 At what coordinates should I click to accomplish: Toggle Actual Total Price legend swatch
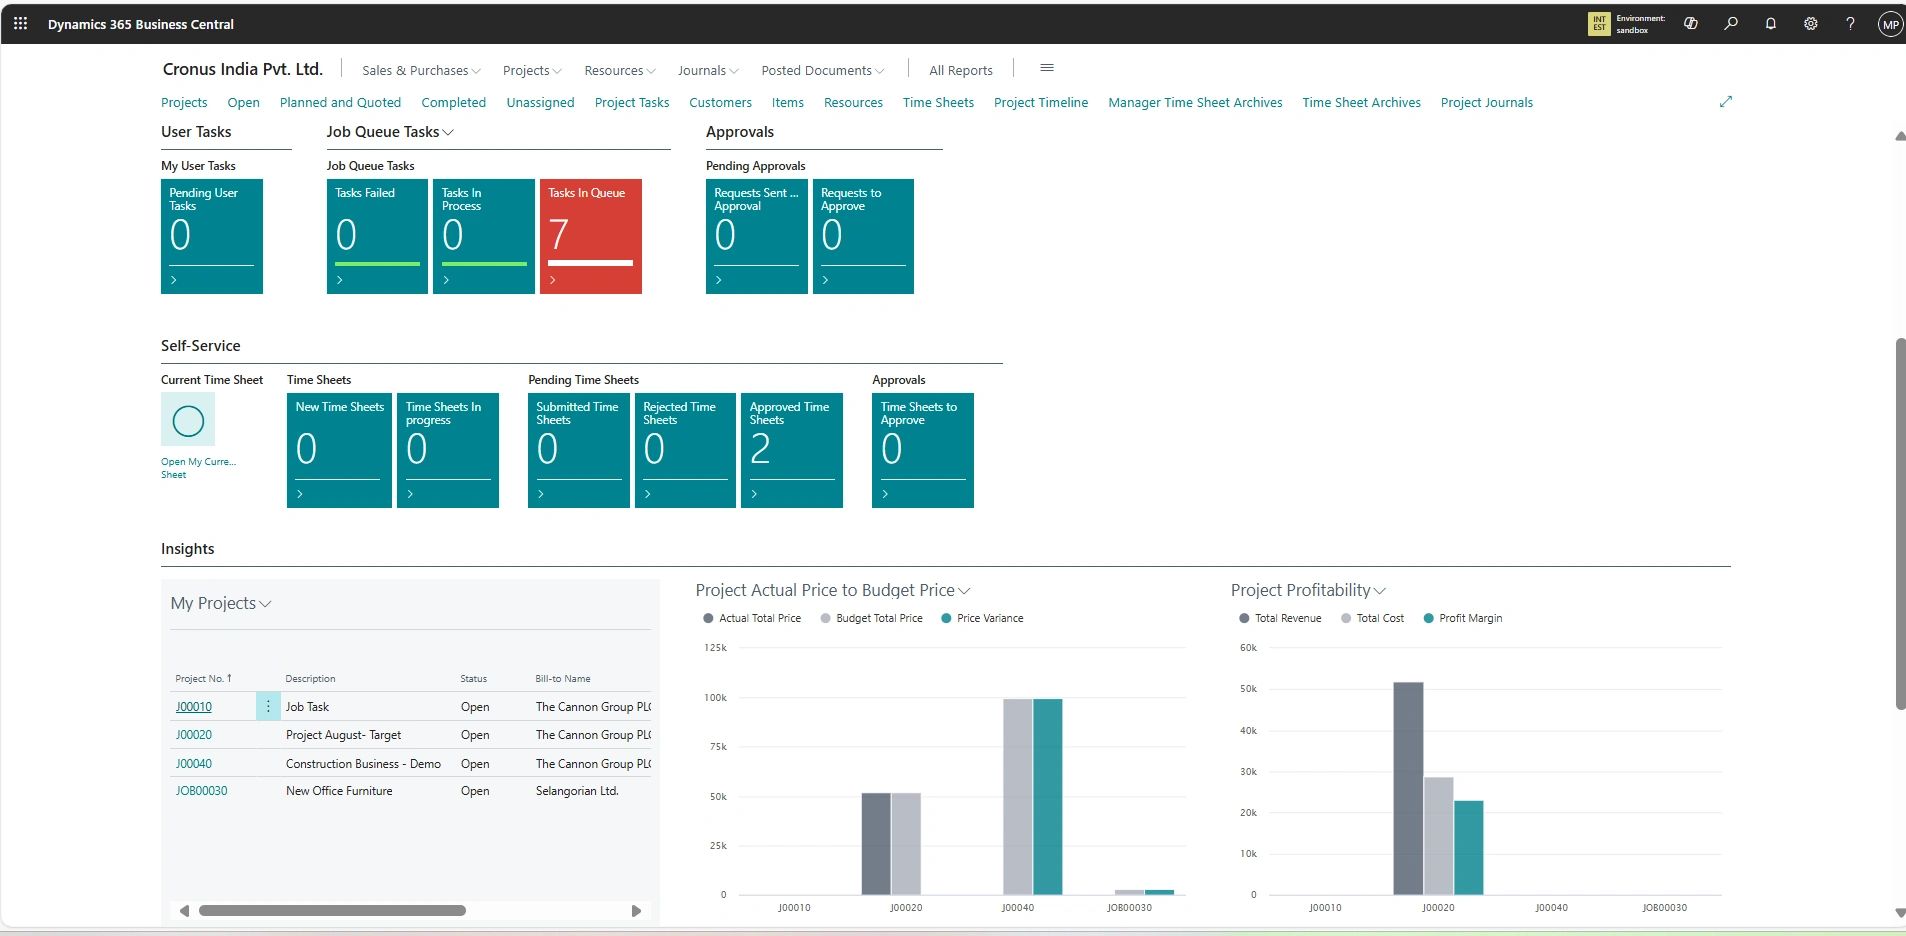click(x=708, y=618)
